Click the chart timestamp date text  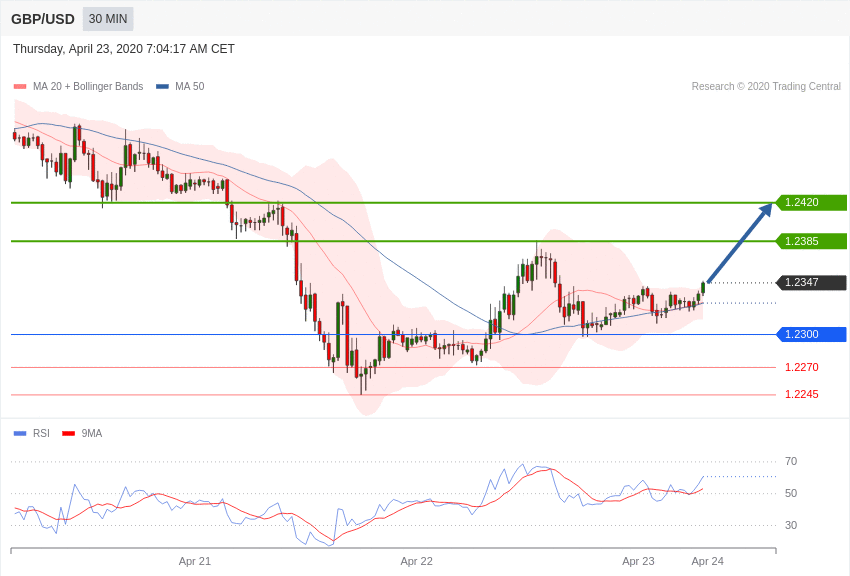pyautogui.click(x=124, y=49)
